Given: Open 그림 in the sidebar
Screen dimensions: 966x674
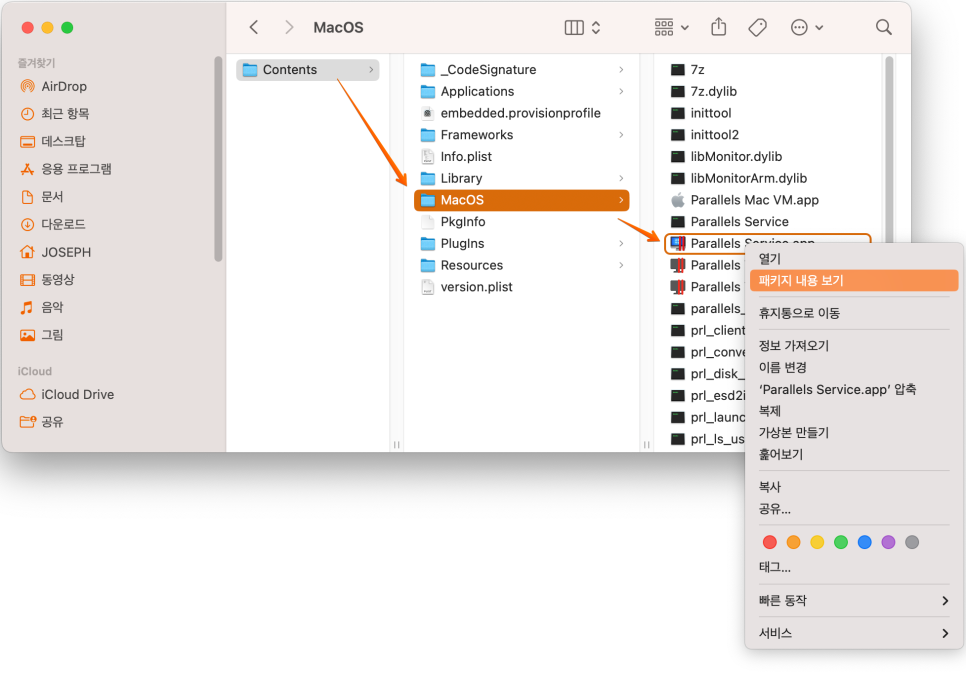Looking at the screenshot, I should pyautogui.click(x=42, y=335).
